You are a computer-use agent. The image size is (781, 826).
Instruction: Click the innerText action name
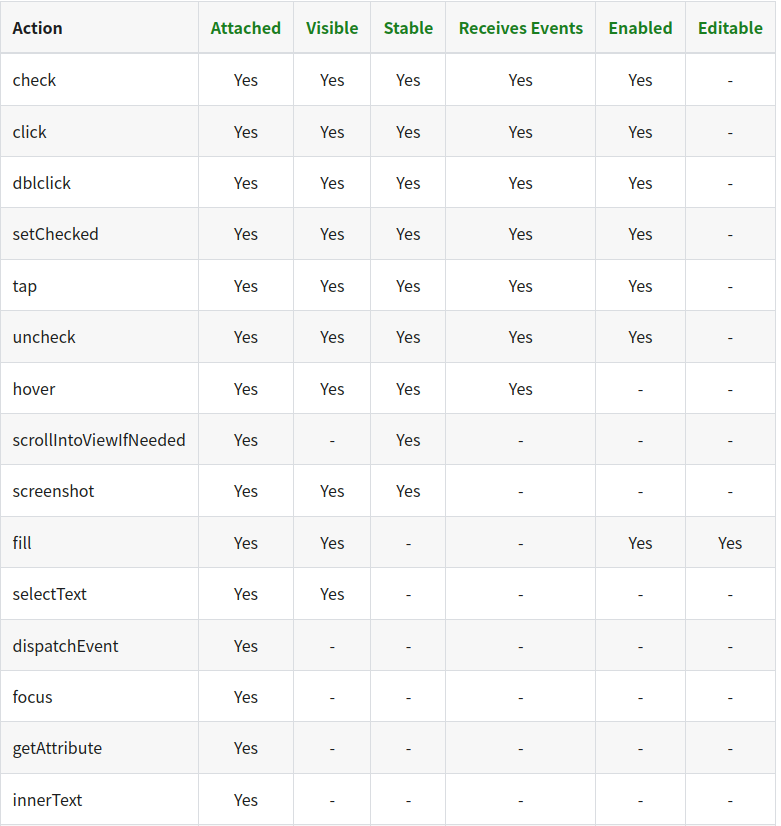pyautogui.click(x=48, y=800)
